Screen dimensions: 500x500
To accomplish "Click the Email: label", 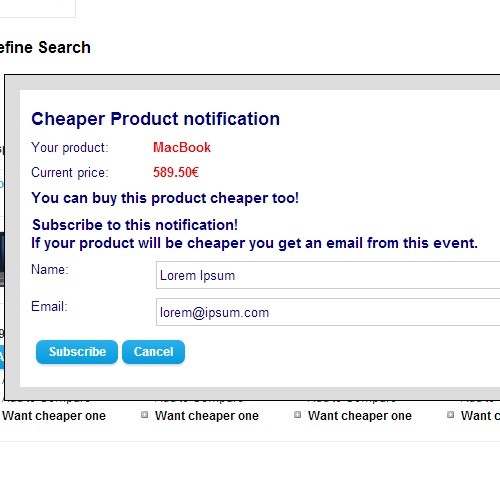I will point(49,306).
